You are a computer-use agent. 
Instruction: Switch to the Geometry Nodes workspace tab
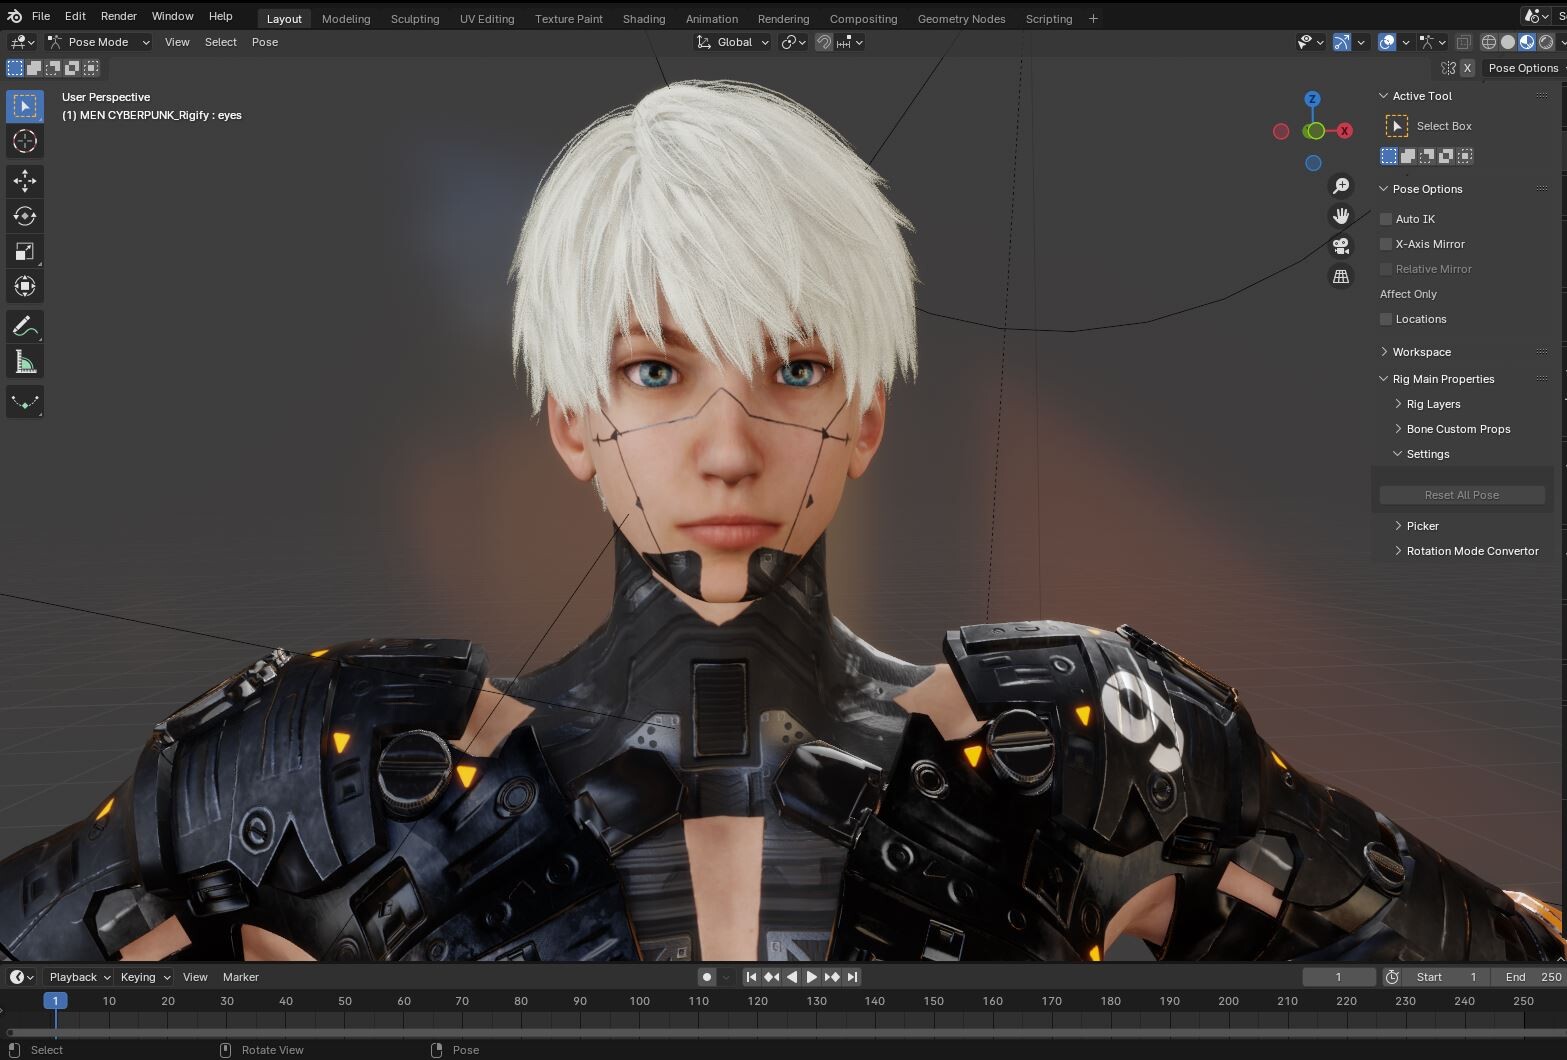(x=961, y=18)
